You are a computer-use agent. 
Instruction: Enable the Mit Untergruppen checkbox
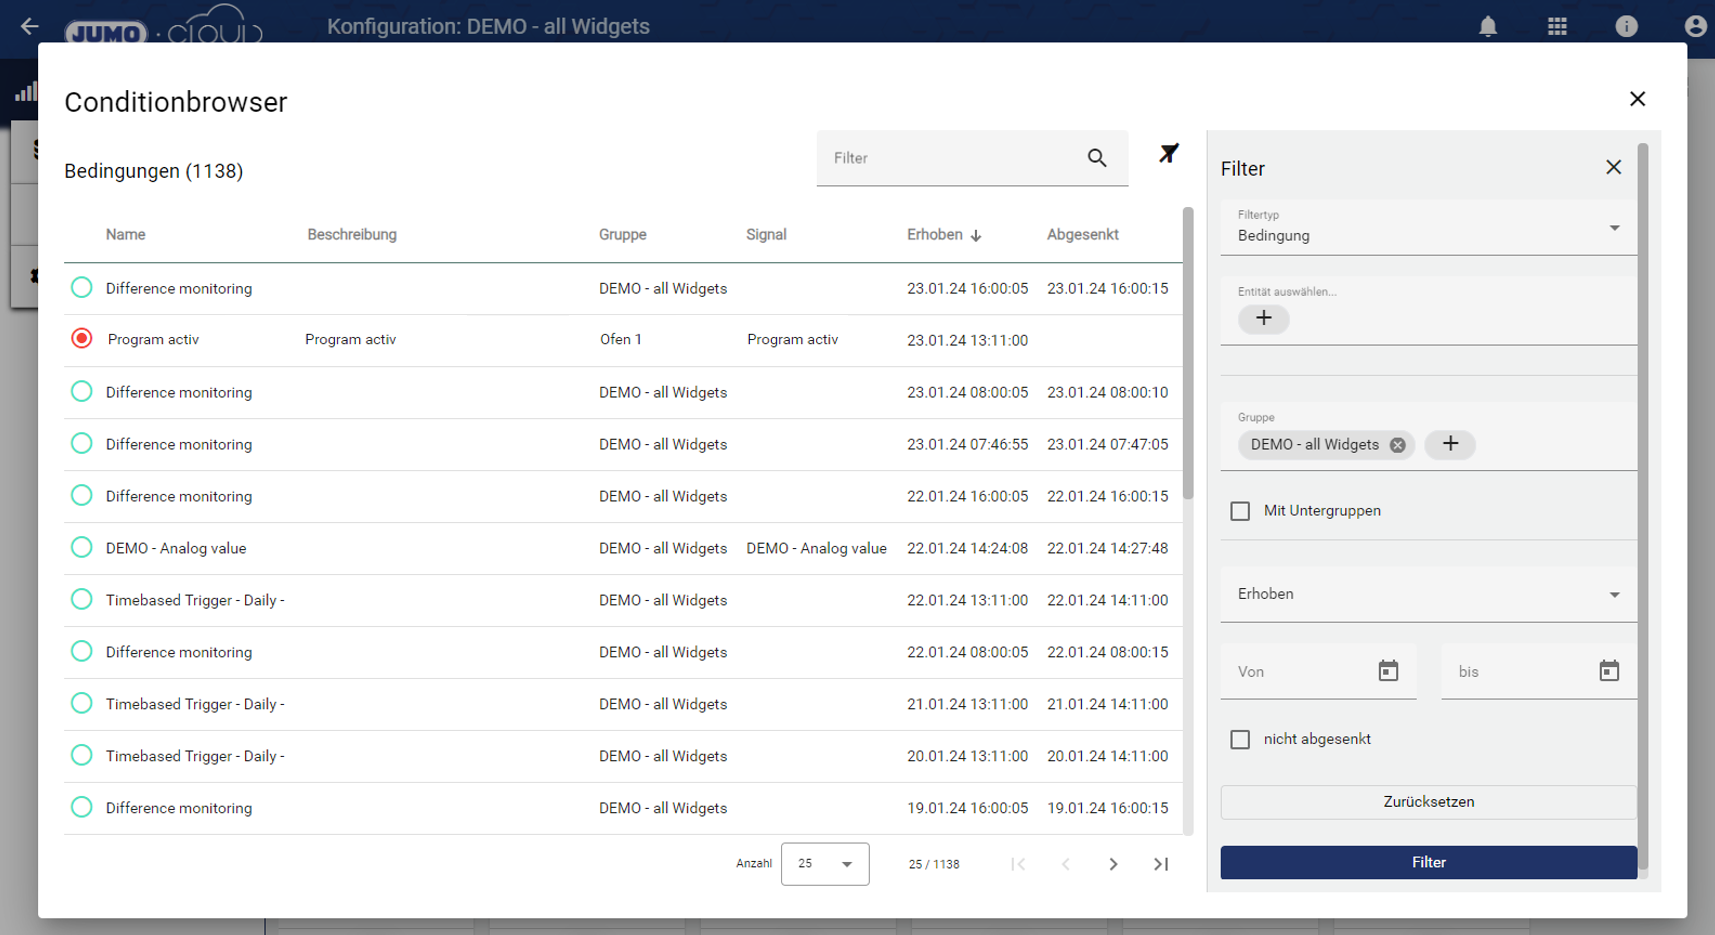[1240, 511]
